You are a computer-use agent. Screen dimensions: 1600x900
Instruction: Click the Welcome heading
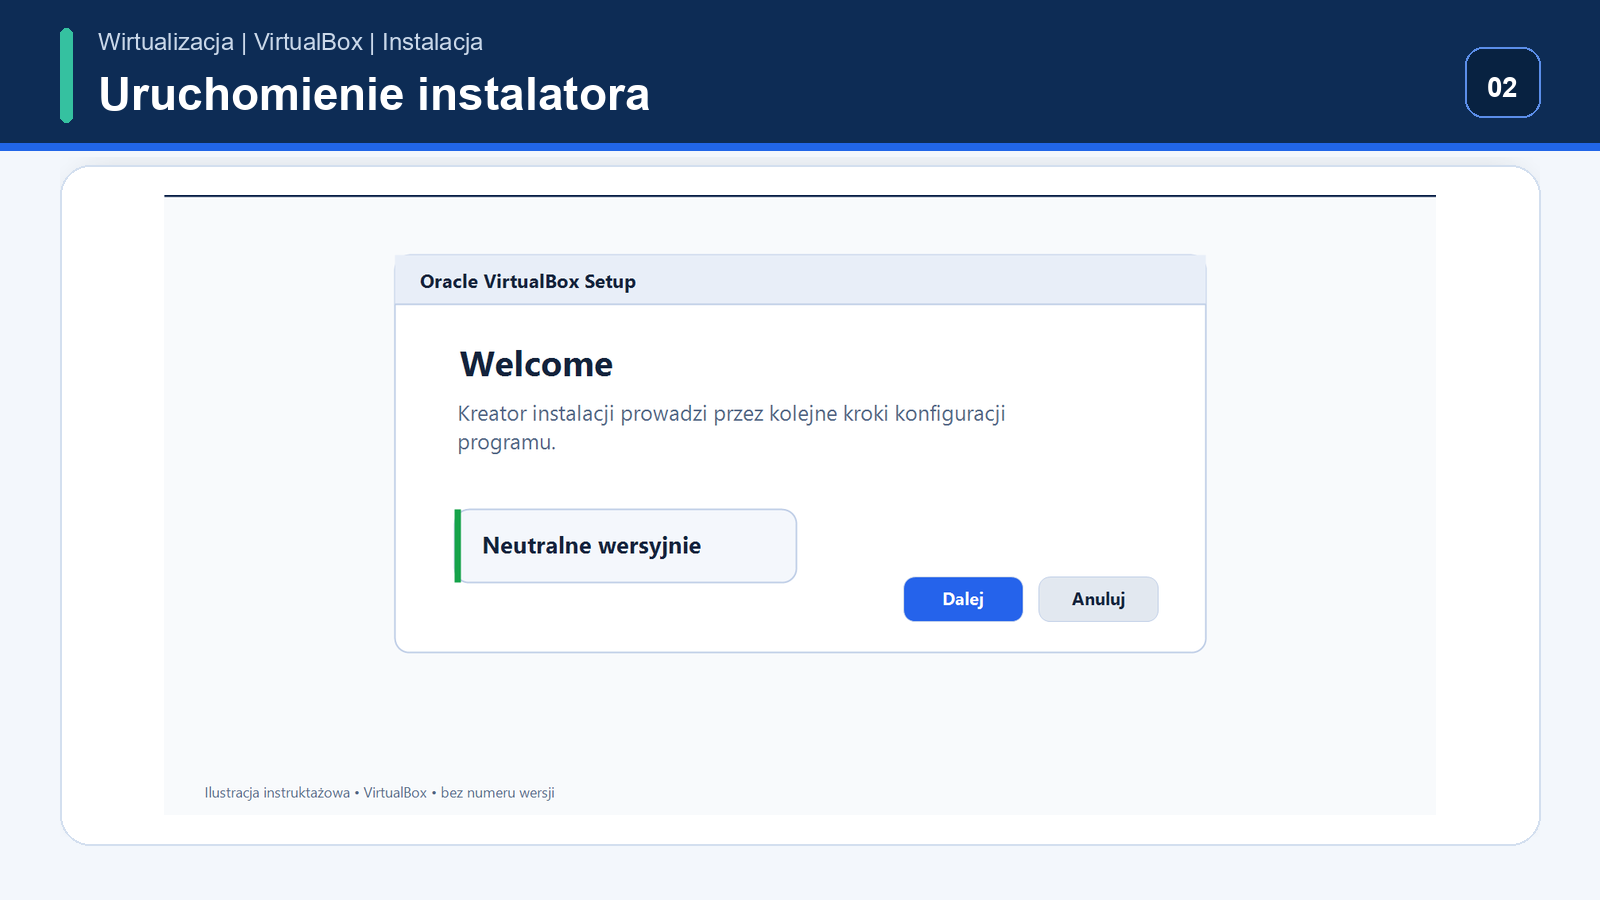pyautogui.click(x=536, y=364)
